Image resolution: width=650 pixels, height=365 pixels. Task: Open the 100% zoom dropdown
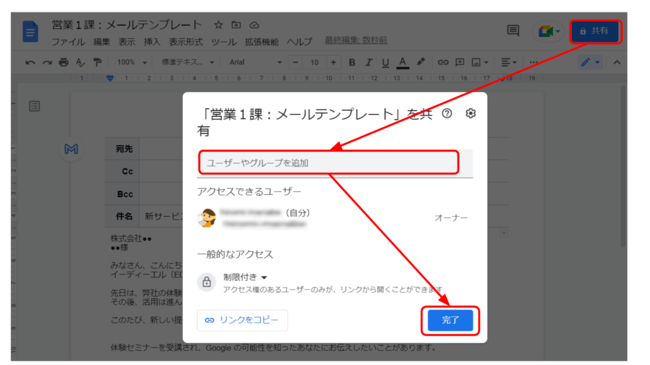point(132,62)
